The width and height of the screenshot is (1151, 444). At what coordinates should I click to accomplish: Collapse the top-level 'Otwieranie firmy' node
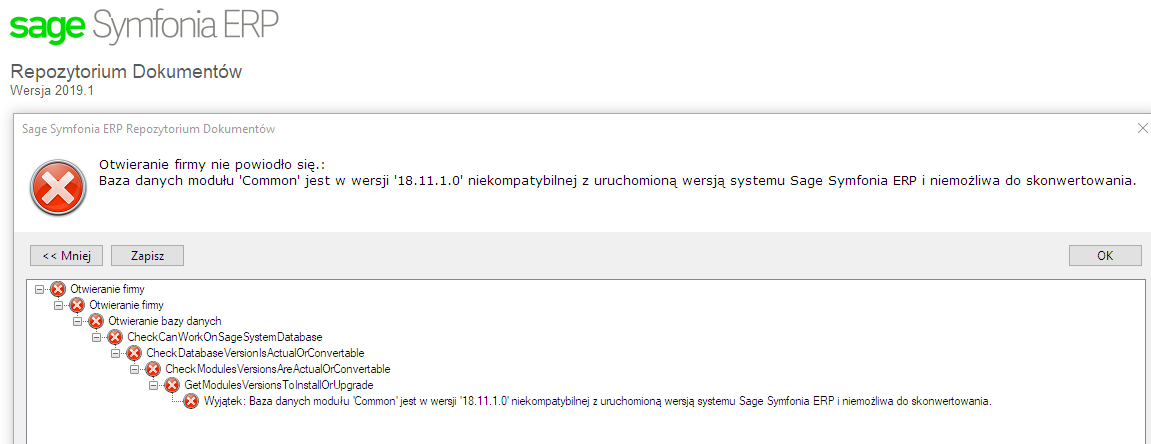tap(39, 289)
